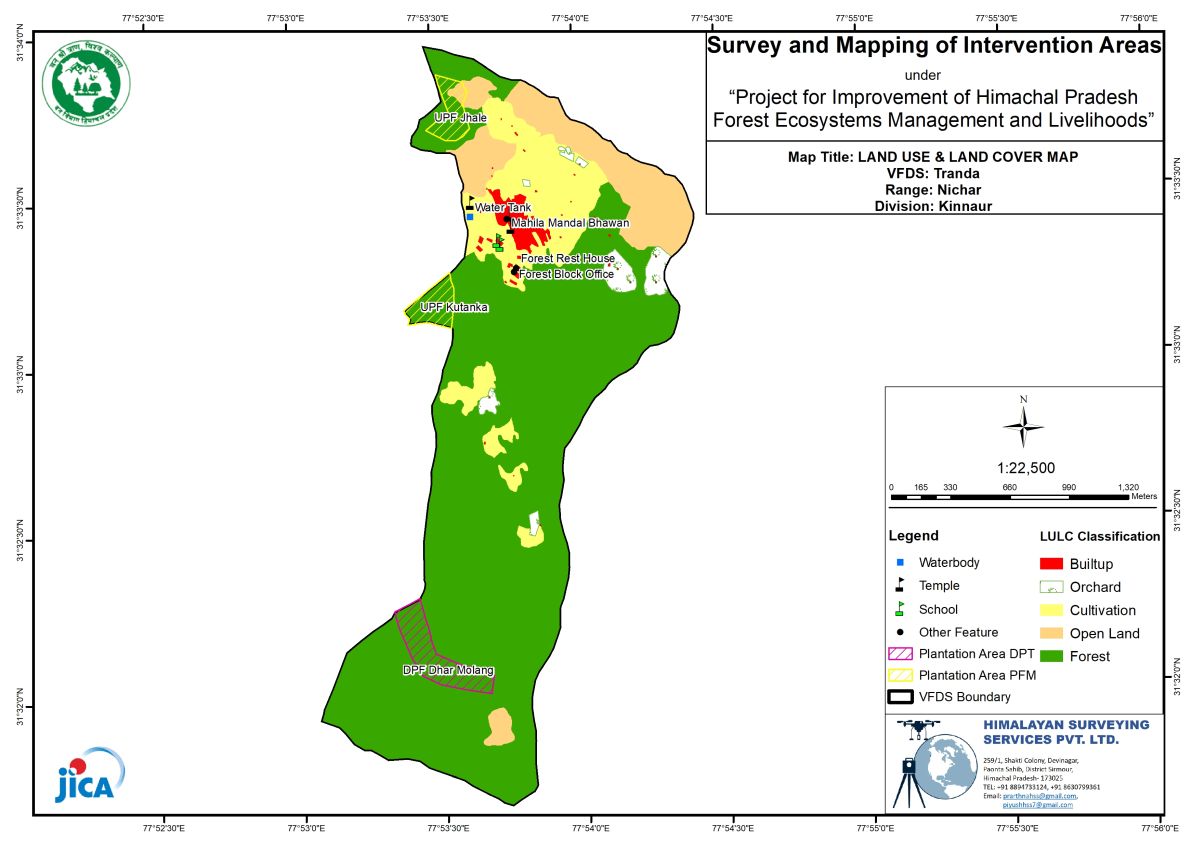
Task: Click the Mahila Mandal Bhawan label
Action: click(x=570, y=222)
